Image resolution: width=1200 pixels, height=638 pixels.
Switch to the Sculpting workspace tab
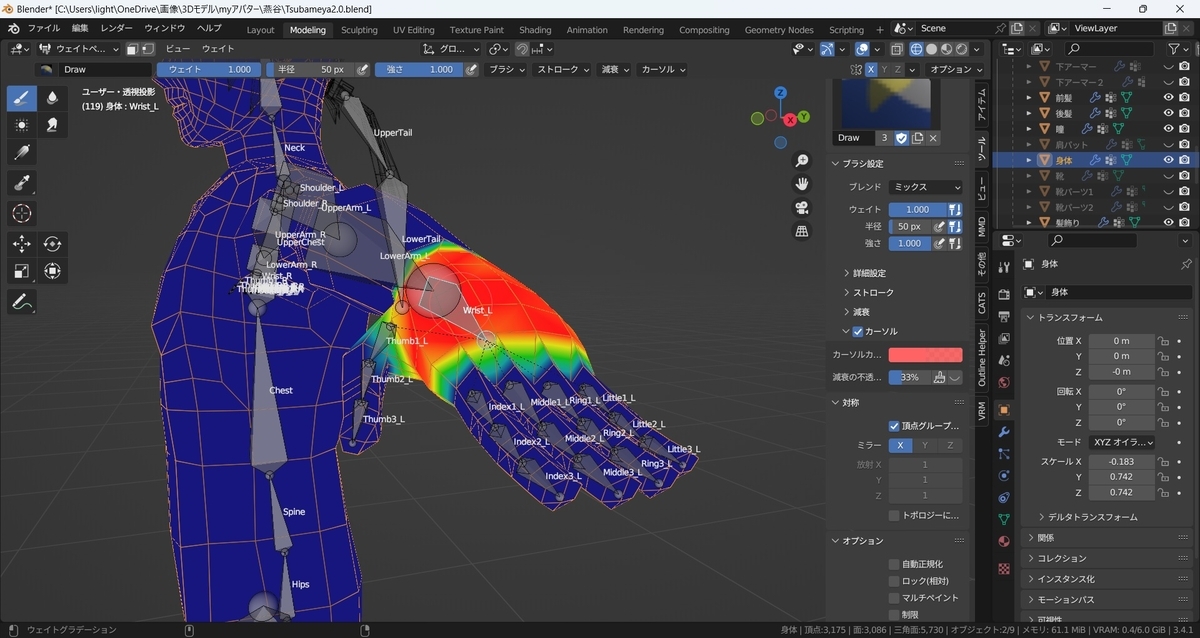coord(359,30)
